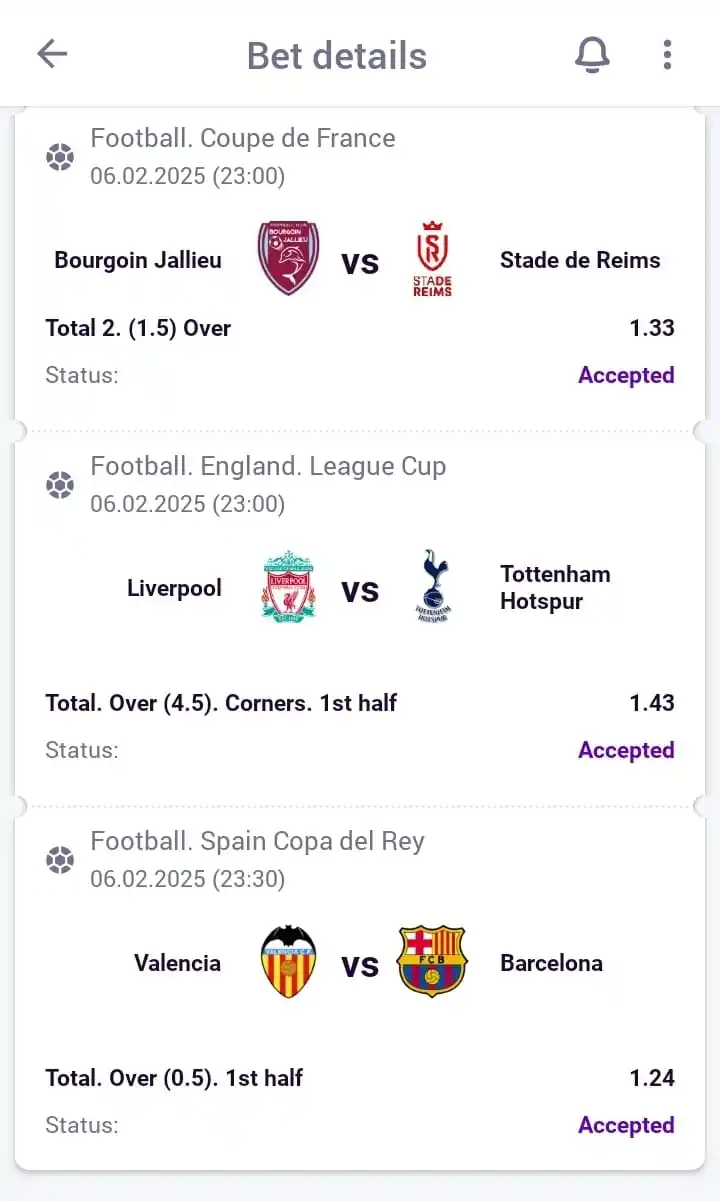Screen dimensions: 720x1201
Task: Go back using the arrow icon
Action: (x=52, y=54)
